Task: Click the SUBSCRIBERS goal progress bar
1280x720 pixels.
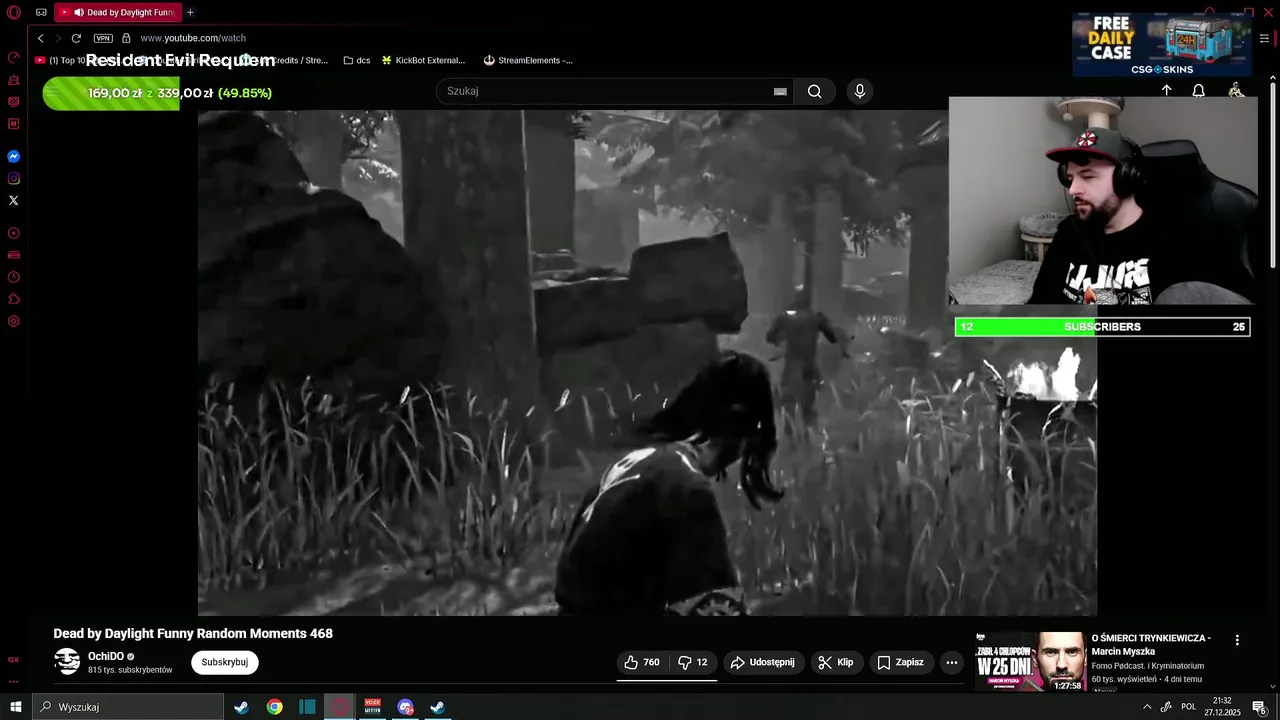Action: point(1102,327)
